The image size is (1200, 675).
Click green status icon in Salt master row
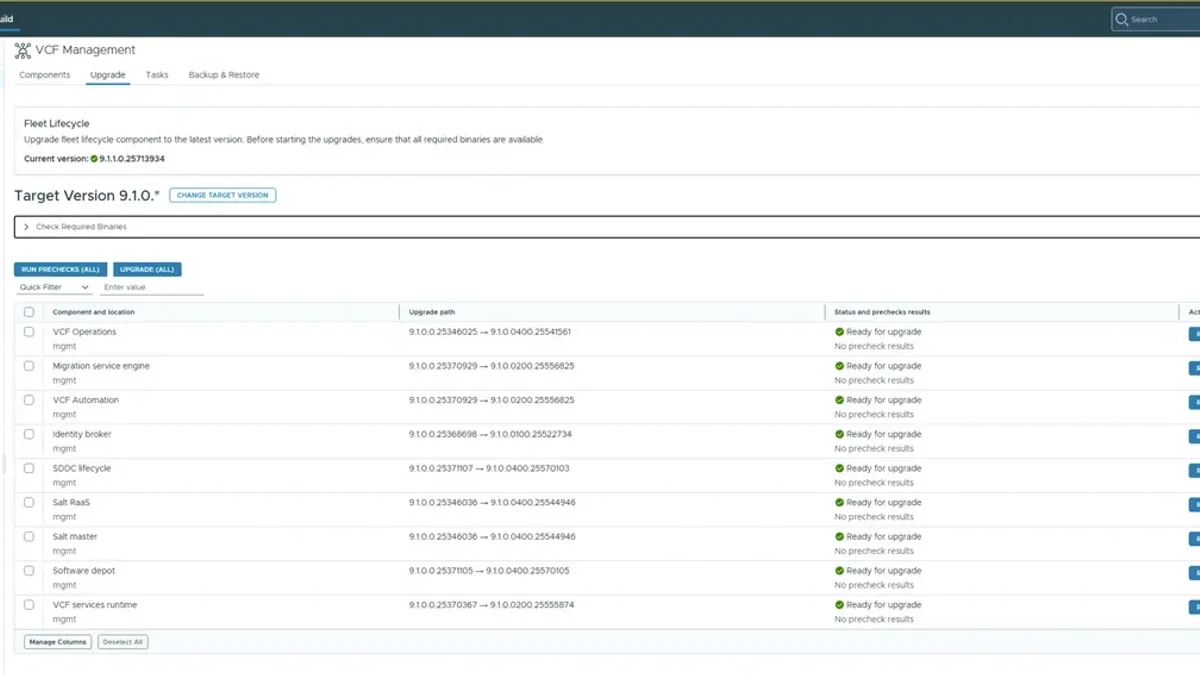point(839,537)
